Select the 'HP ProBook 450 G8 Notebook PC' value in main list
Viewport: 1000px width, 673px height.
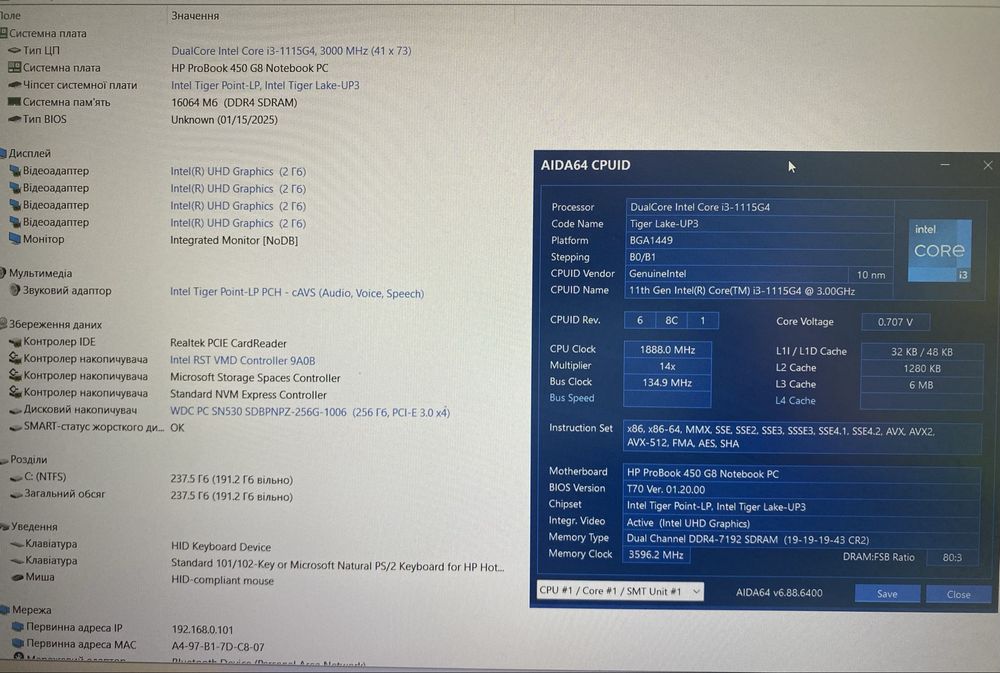click(250, 68)
